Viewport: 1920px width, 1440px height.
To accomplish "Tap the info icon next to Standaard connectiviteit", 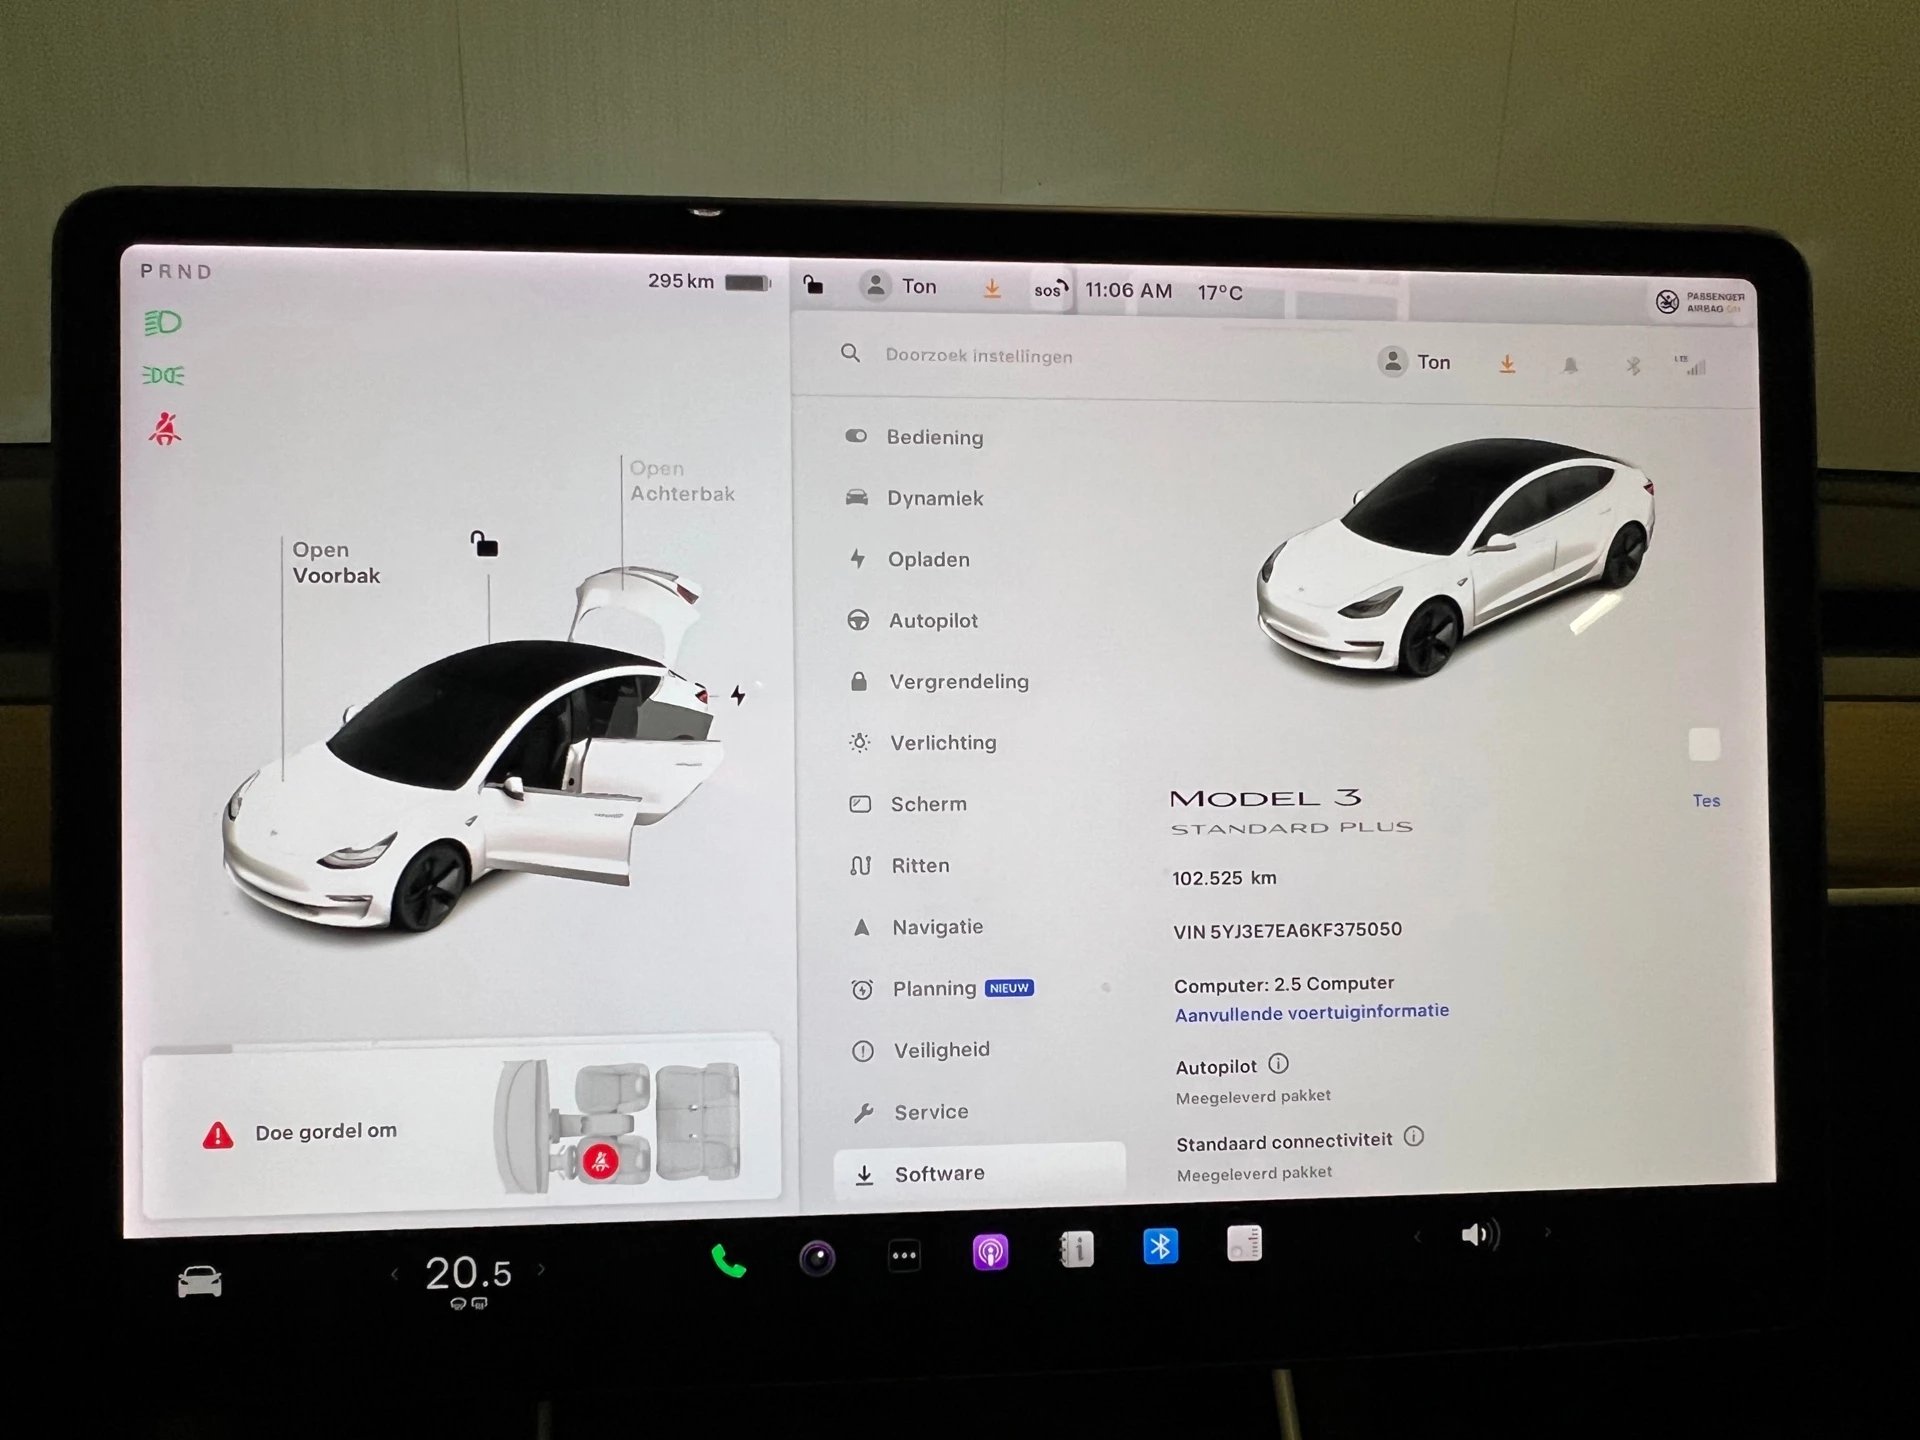I will pyautogui.click(x=1413, y=1137).
